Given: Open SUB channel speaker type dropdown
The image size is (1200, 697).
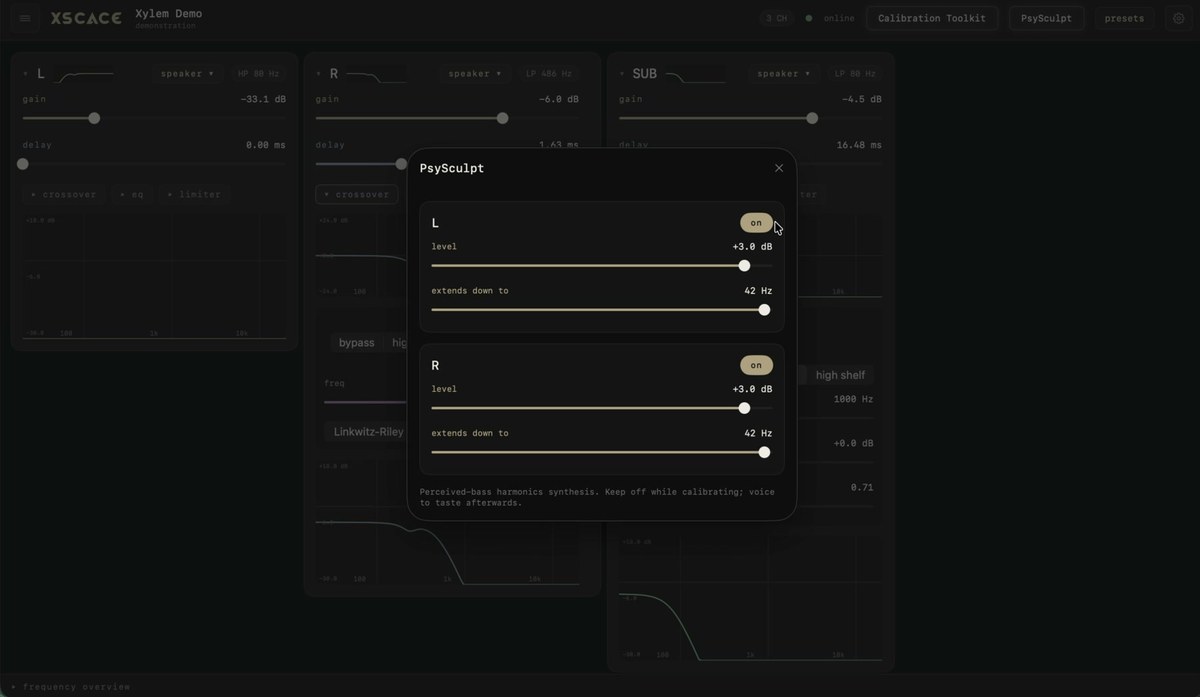Looking at the screenshot, I should point(784,74).
